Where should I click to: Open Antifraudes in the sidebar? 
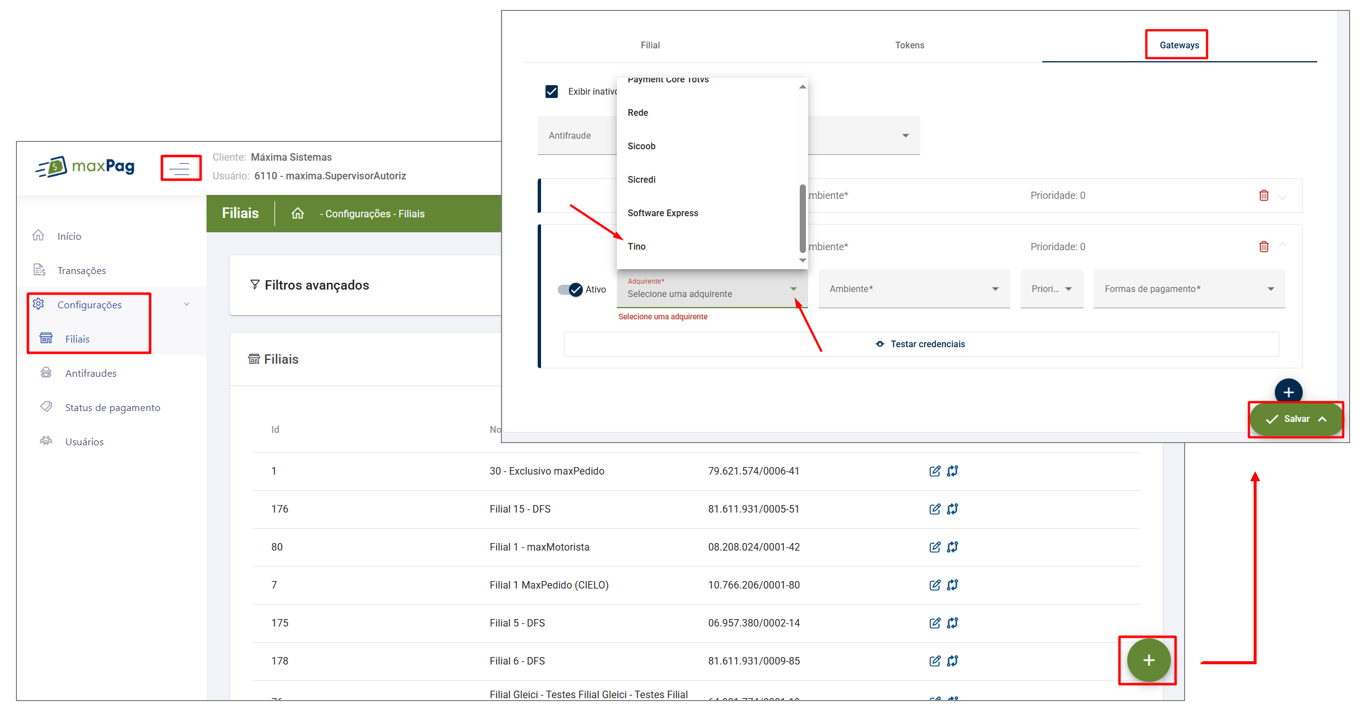pos(90,373)
